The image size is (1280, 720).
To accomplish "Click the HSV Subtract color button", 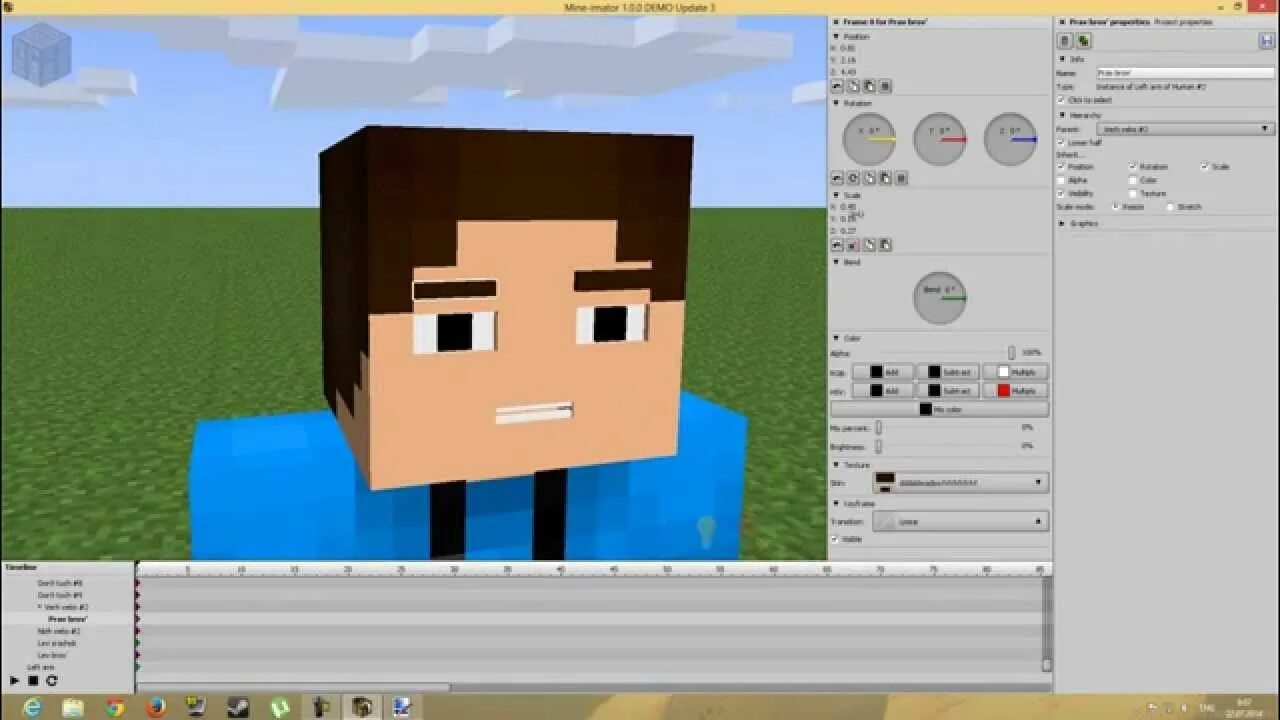I will 948,390.
